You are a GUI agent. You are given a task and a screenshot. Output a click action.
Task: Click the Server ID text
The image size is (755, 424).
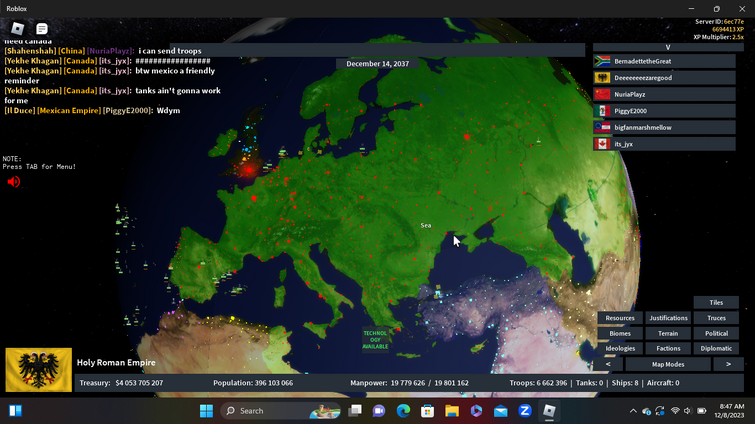tap(719, 22)
